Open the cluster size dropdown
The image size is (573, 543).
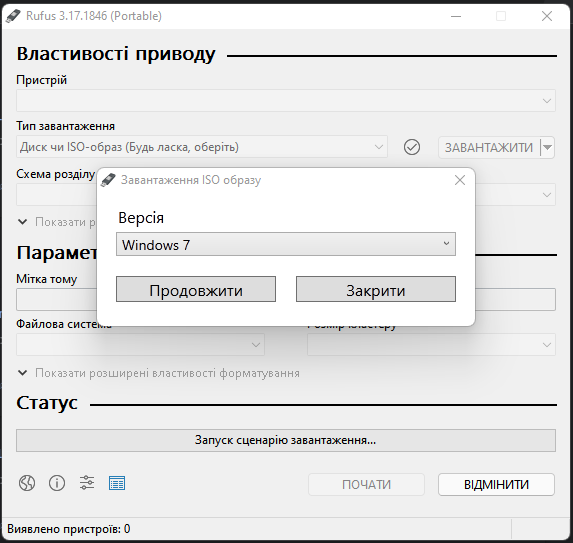pos(431,345)
